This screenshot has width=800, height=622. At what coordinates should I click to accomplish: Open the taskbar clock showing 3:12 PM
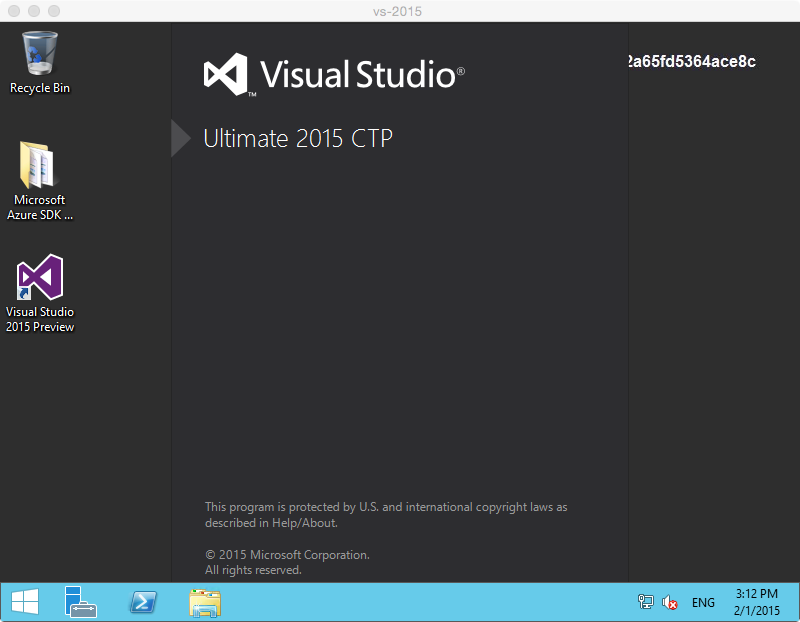point(757,602)
